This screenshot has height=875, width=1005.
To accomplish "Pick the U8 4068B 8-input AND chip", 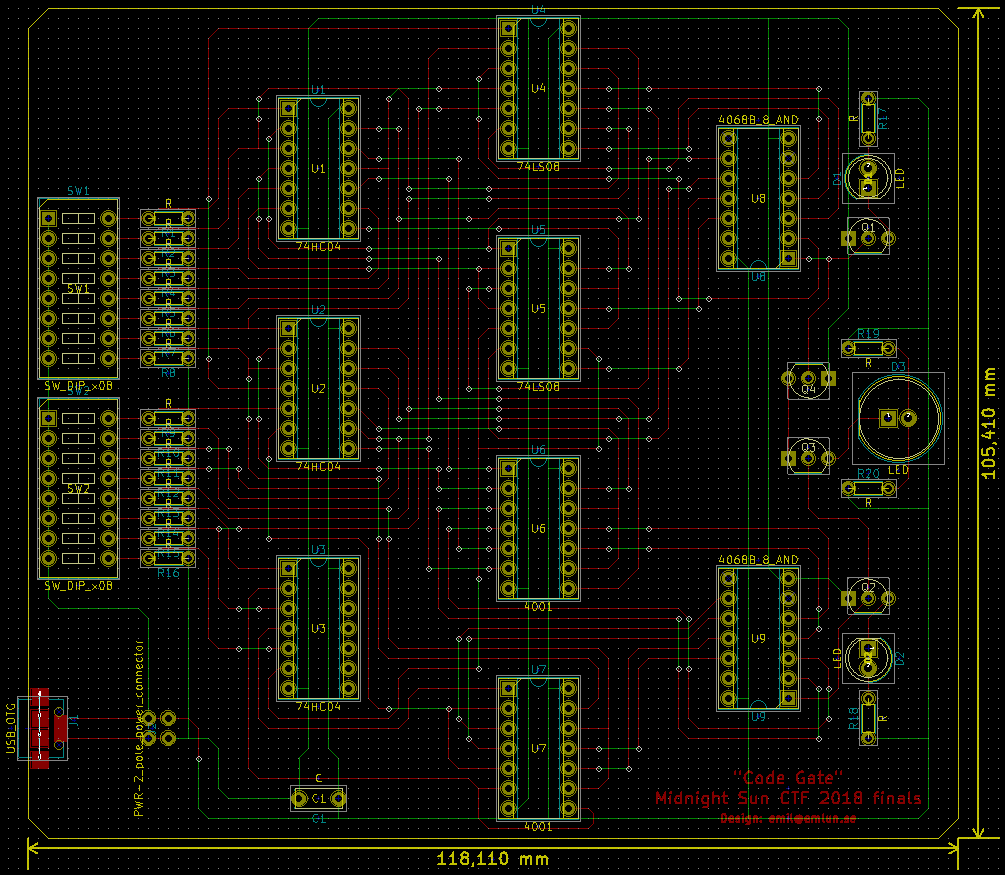I will [x=758, y=198].
